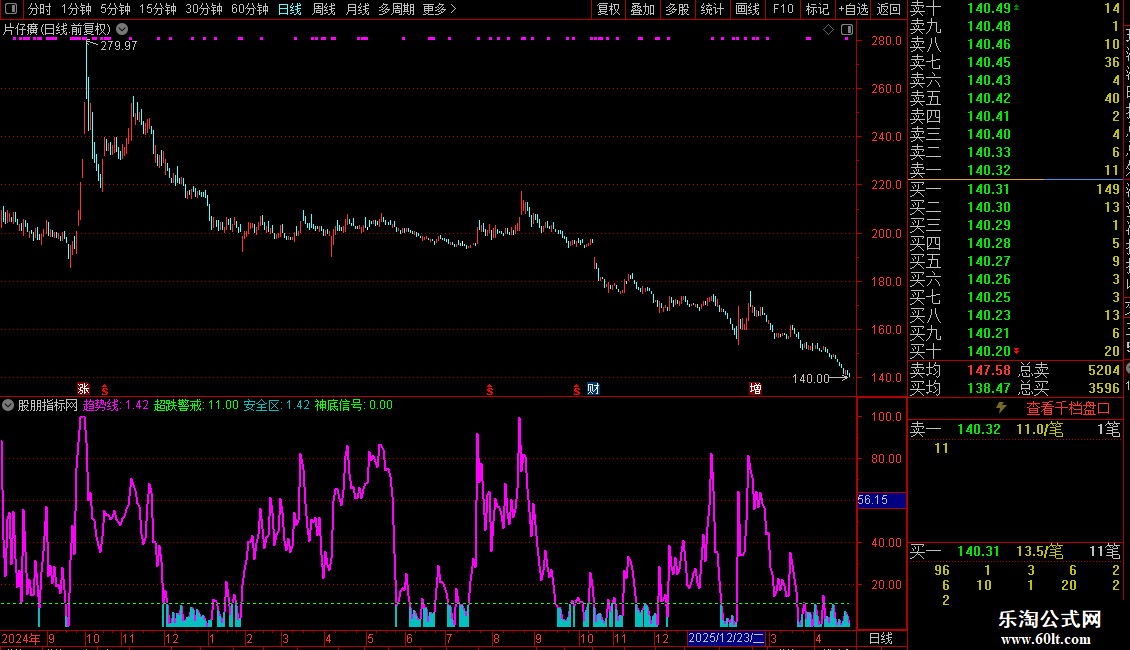The image size is (1130, 650).
Task: Click the 买五 price 140.27
Action: [989, 261]
